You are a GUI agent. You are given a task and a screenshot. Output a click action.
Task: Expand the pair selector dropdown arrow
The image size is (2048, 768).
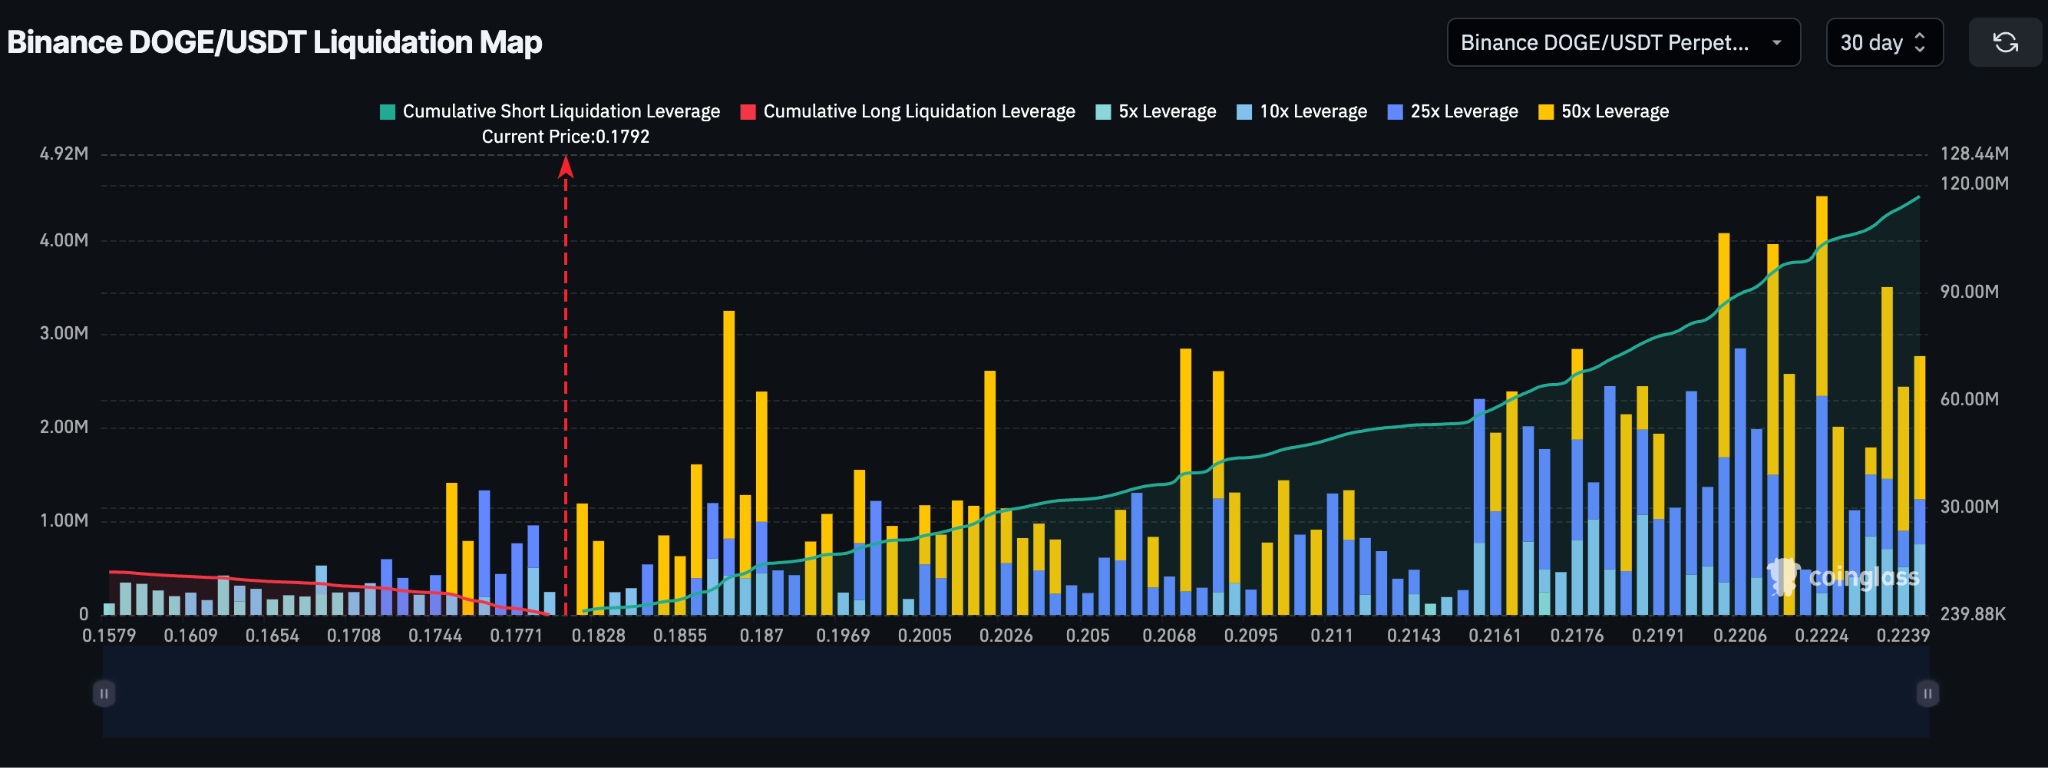pos(1777,42)
